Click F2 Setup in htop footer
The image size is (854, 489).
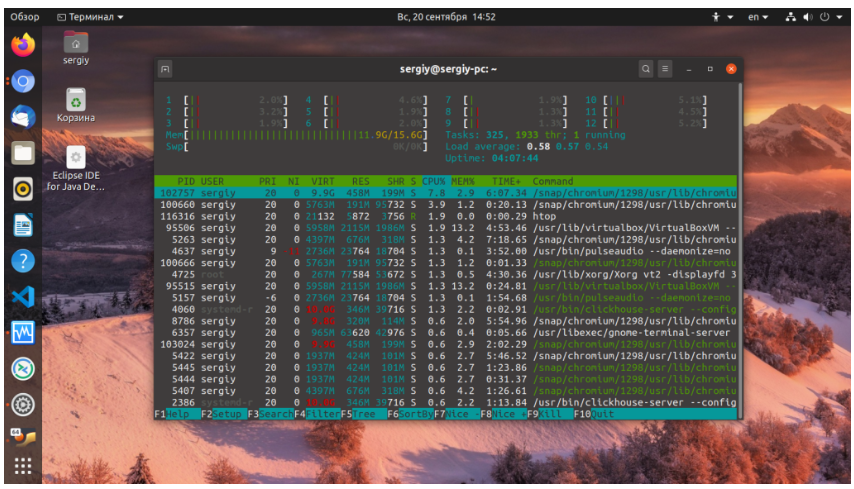(224, 414)
